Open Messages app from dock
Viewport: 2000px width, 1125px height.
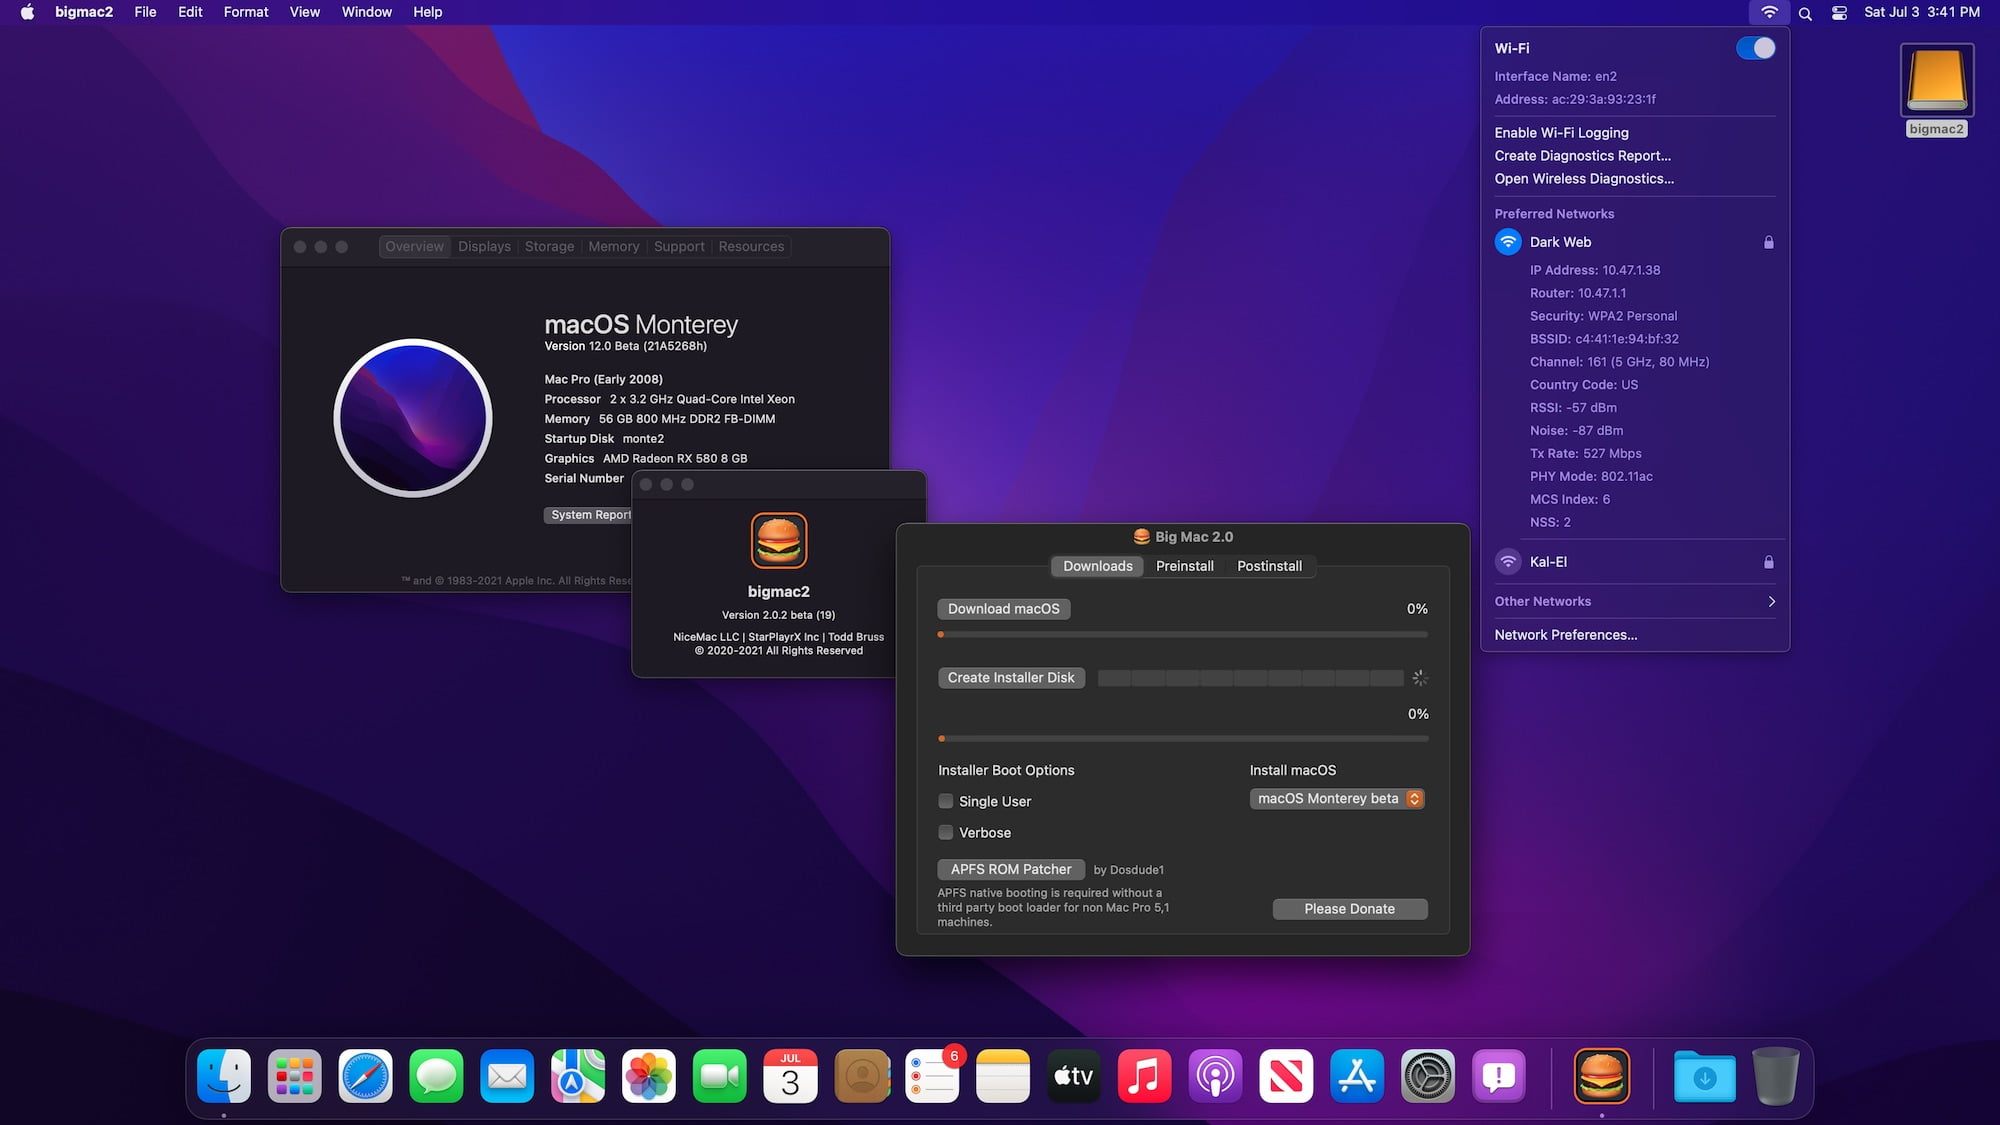point(435,1077)
